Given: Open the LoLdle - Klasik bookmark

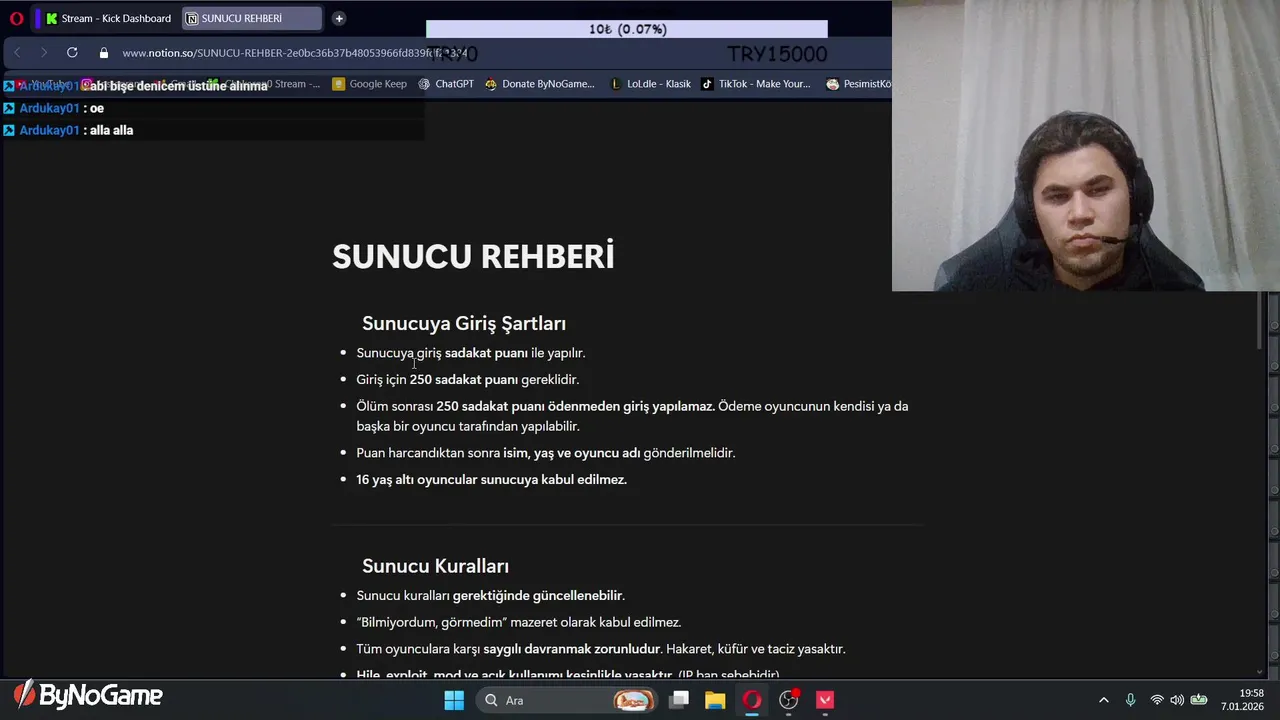Looking at the screenshot, I should coord(650,84).
